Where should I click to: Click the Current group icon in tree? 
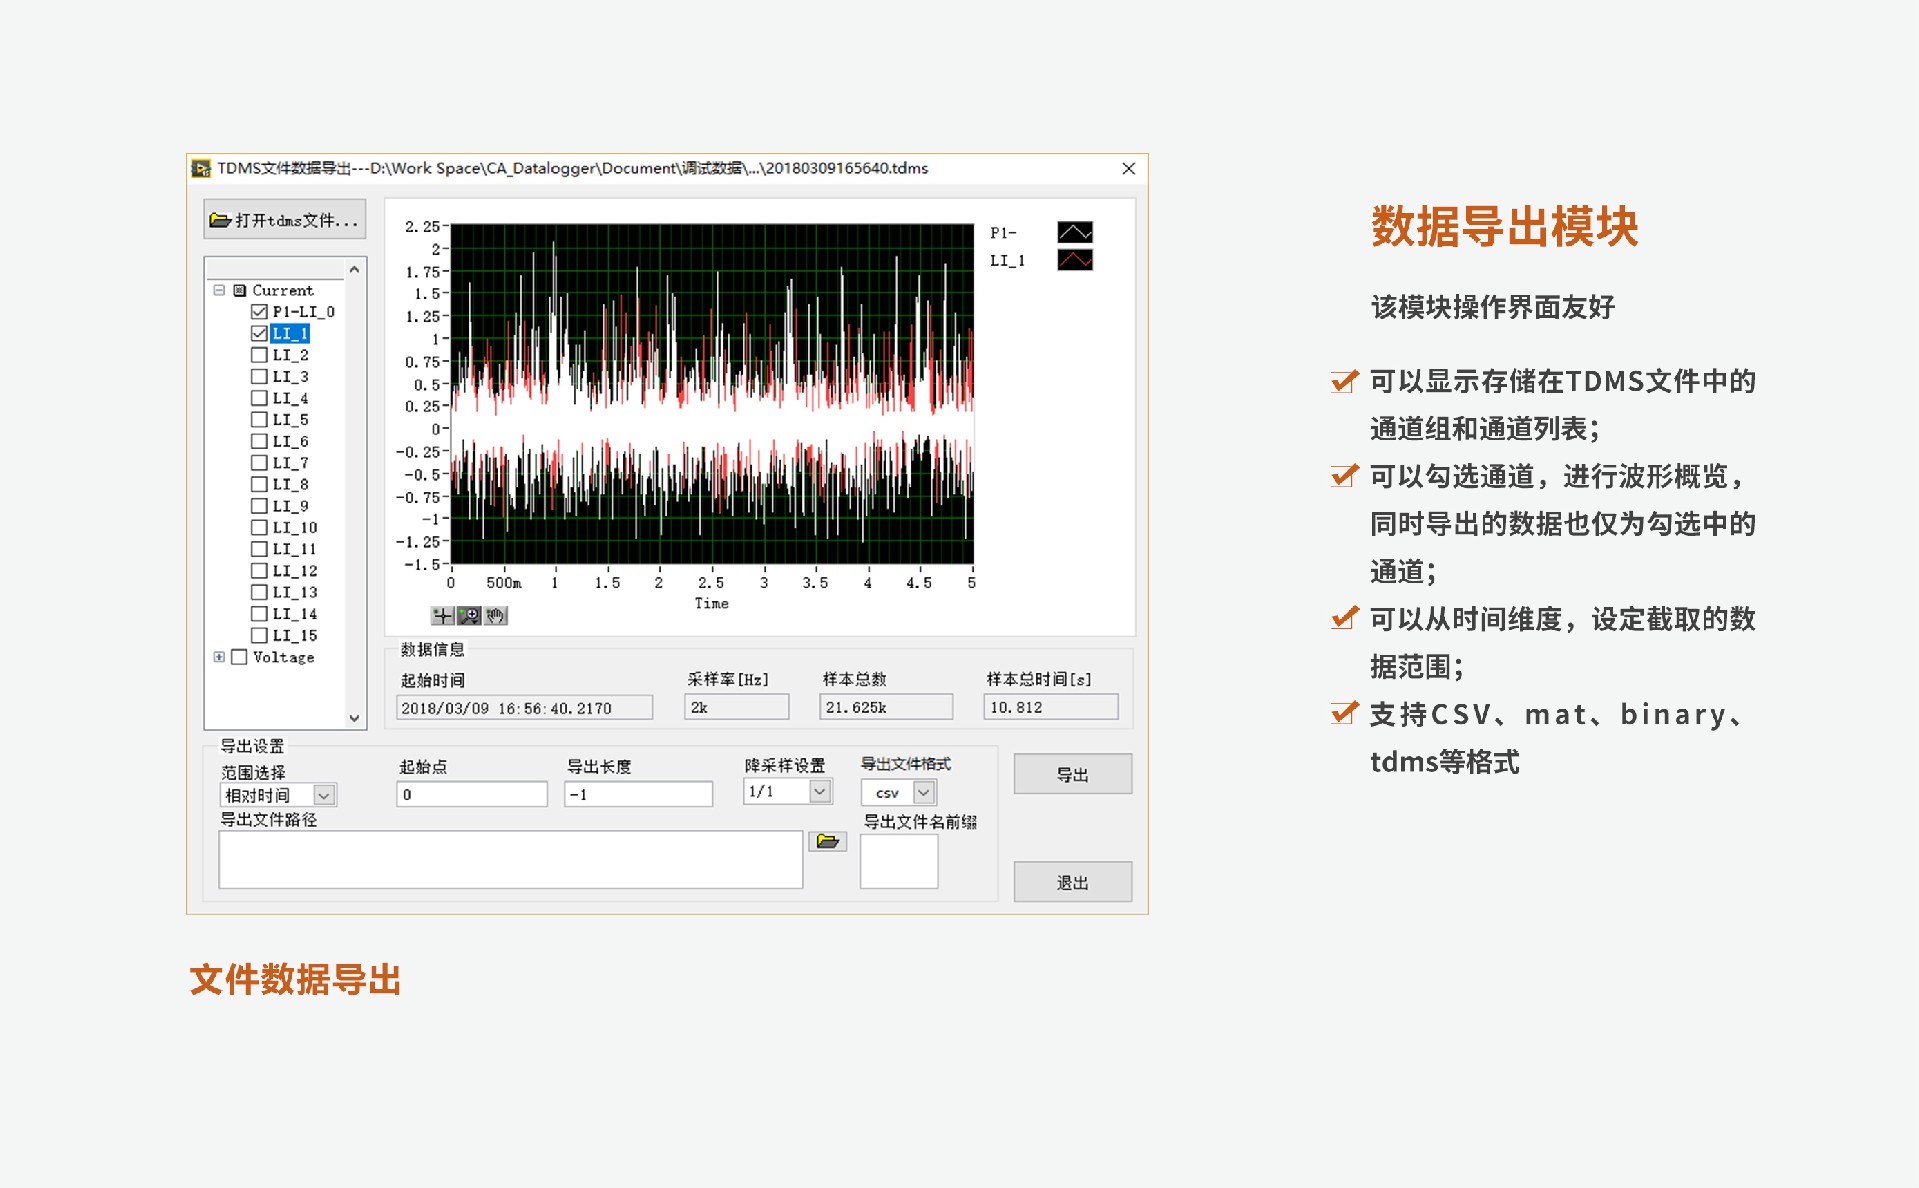coord(240,291)
